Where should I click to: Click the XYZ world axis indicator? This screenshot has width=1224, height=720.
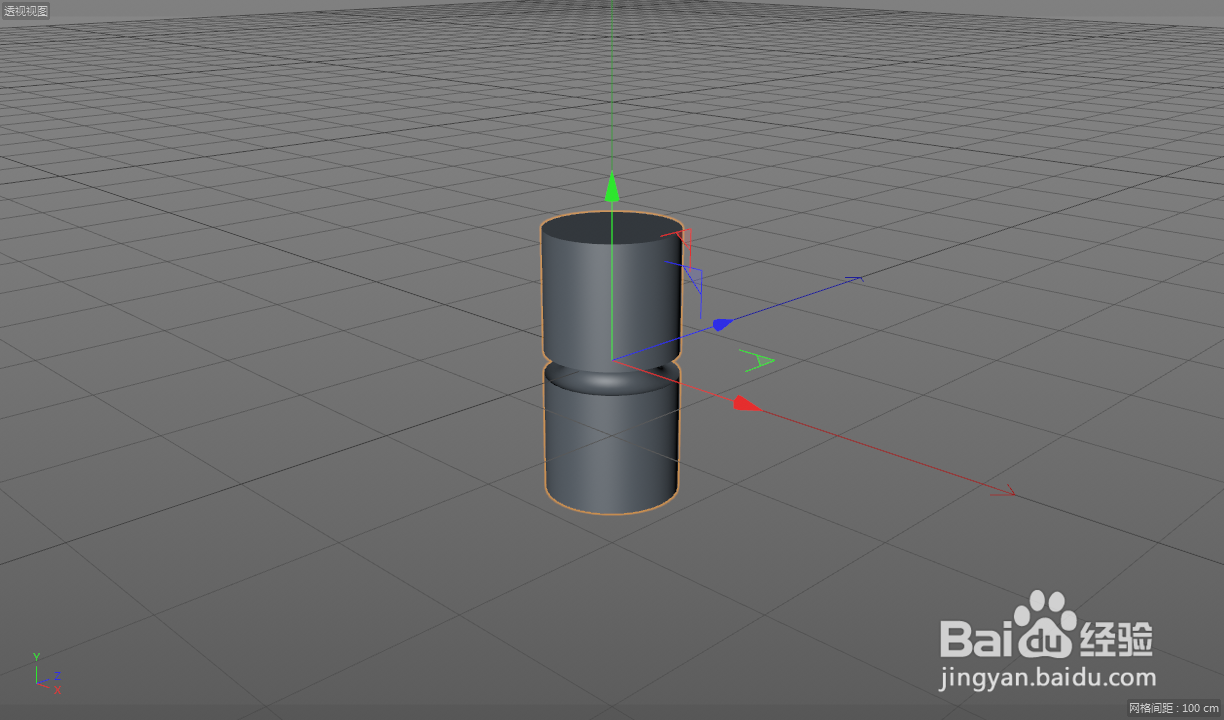(x=46, y=672)
